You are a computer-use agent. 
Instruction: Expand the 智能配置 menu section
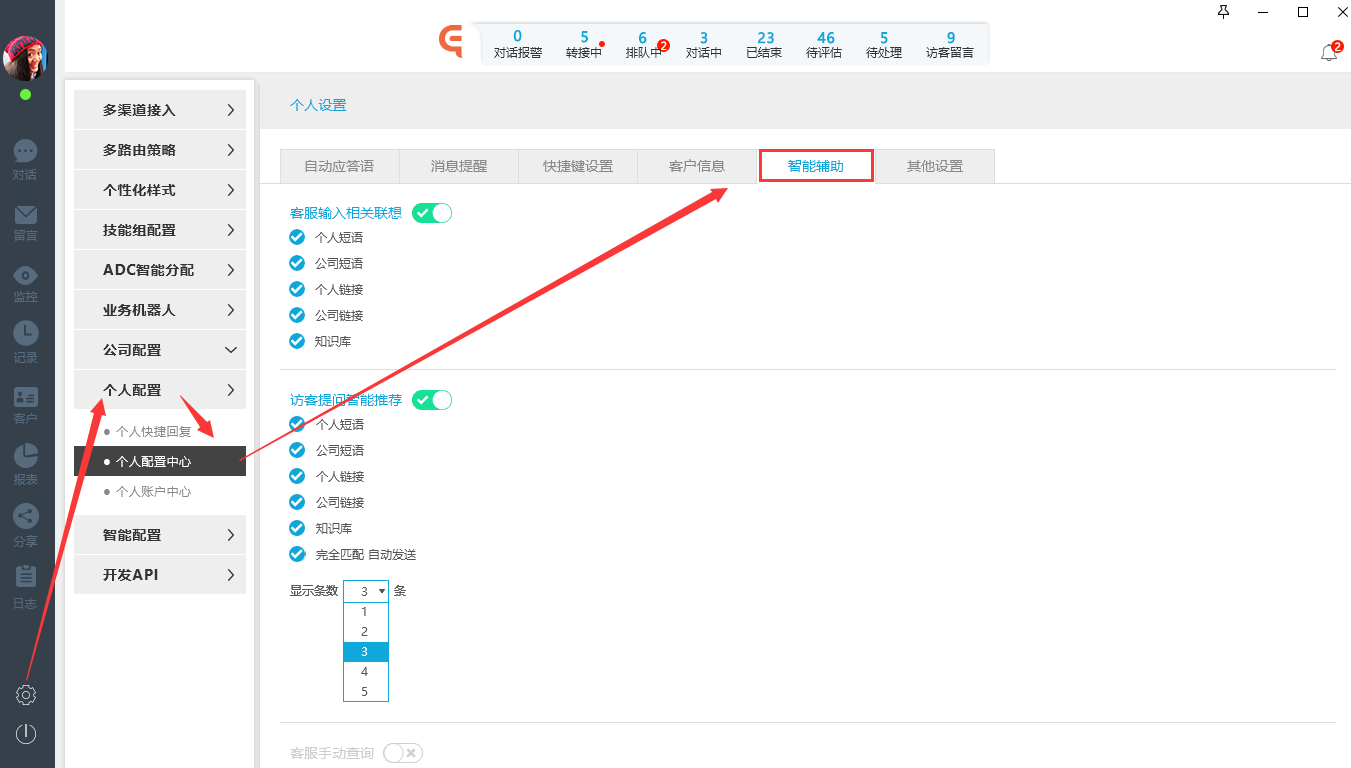coord(160,535)
